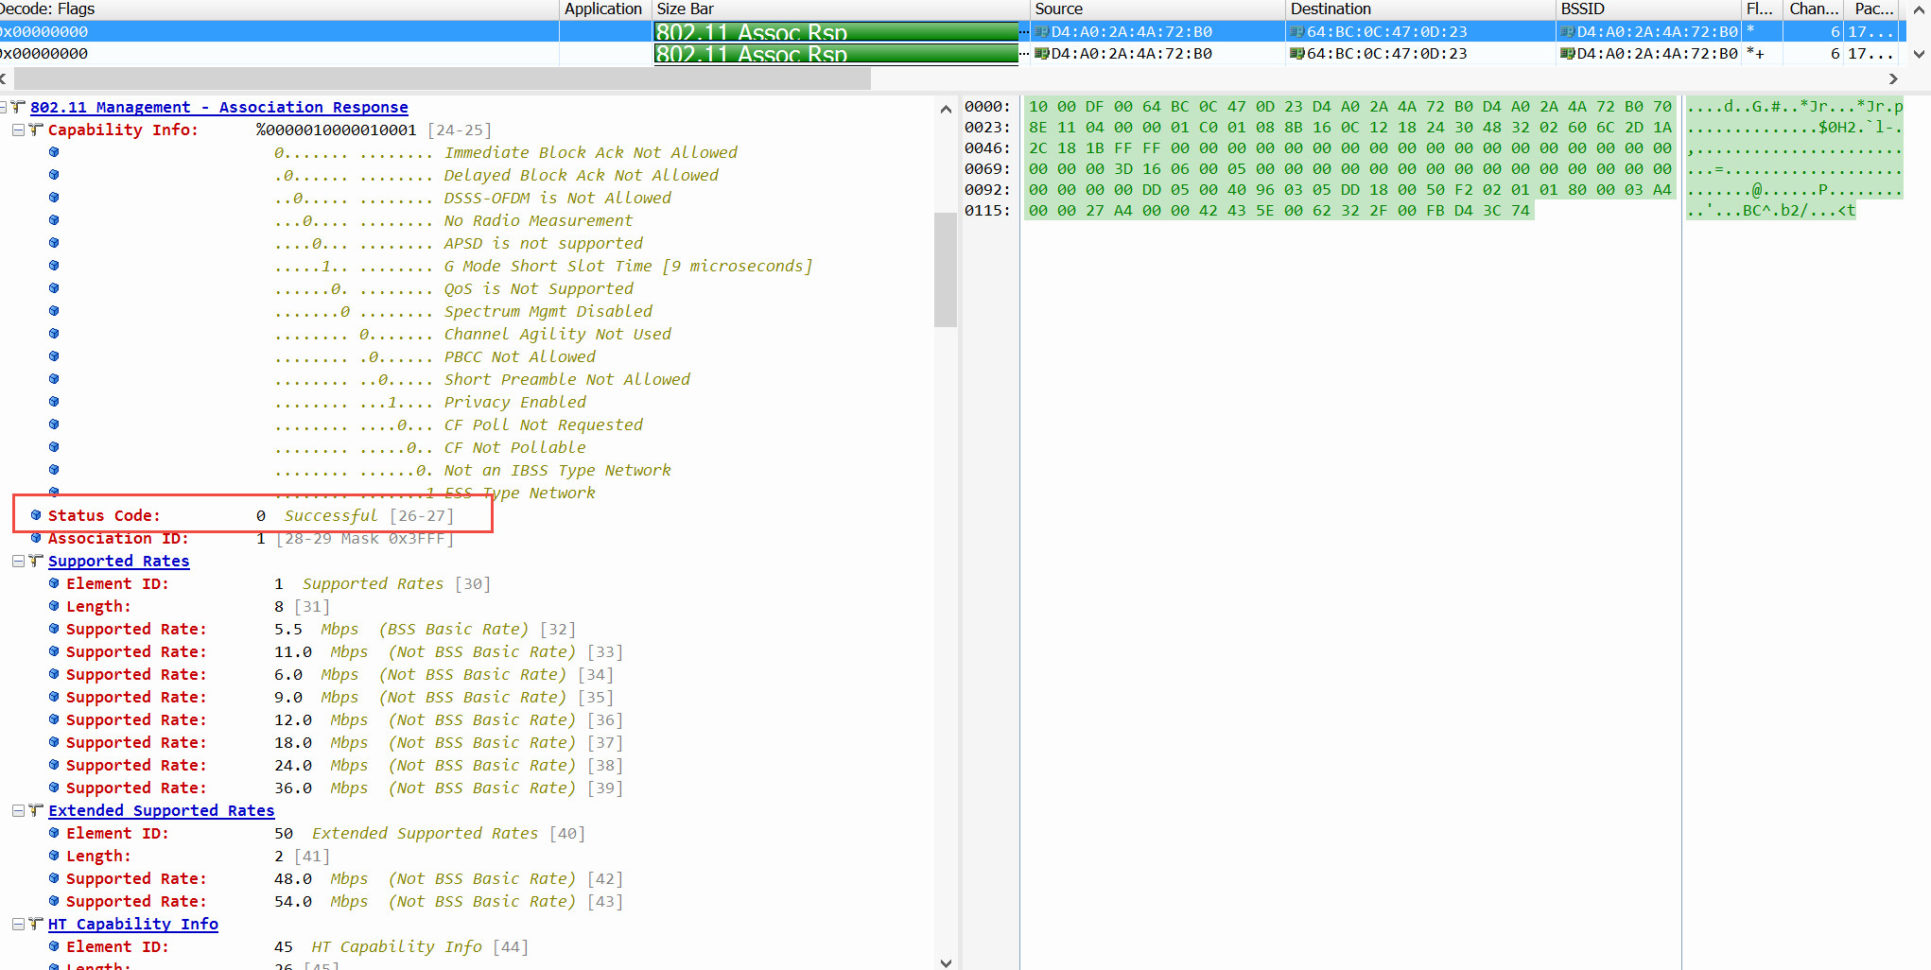1931x970 pixels.
Task: Click the destination address icon in second packet row
Action: (x=1297, y=54)
